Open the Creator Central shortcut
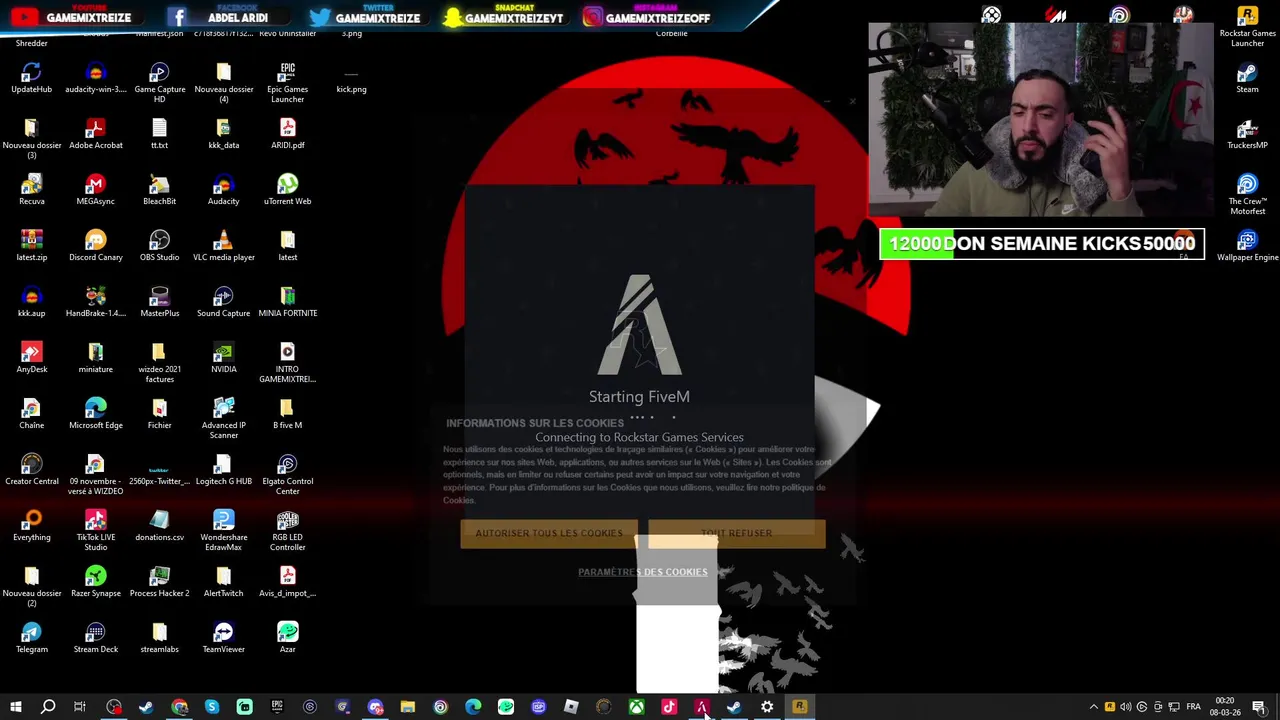Image resolution: width=1280 pixels, height=720 pixels. click(31, 471)
